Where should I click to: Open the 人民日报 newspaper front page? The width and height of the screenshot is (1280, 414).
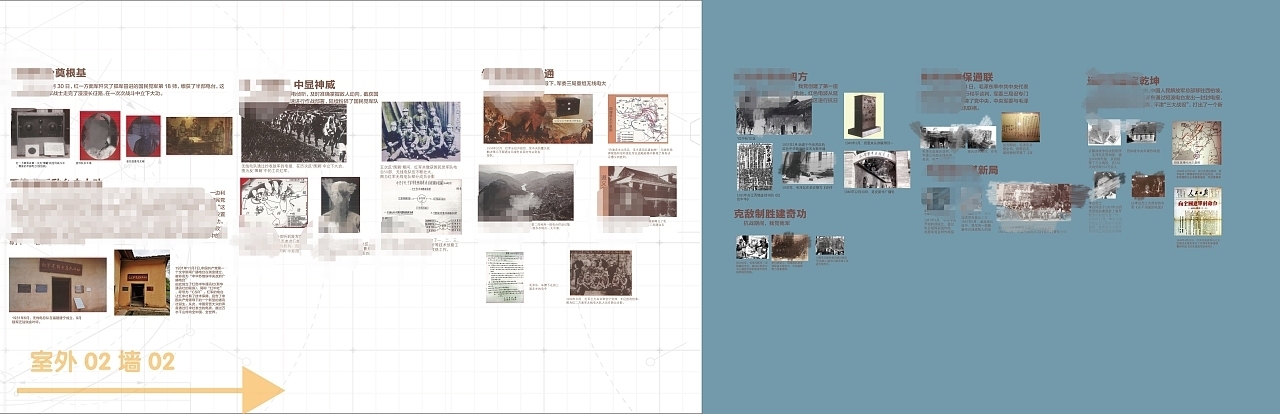click(1198, 211)
